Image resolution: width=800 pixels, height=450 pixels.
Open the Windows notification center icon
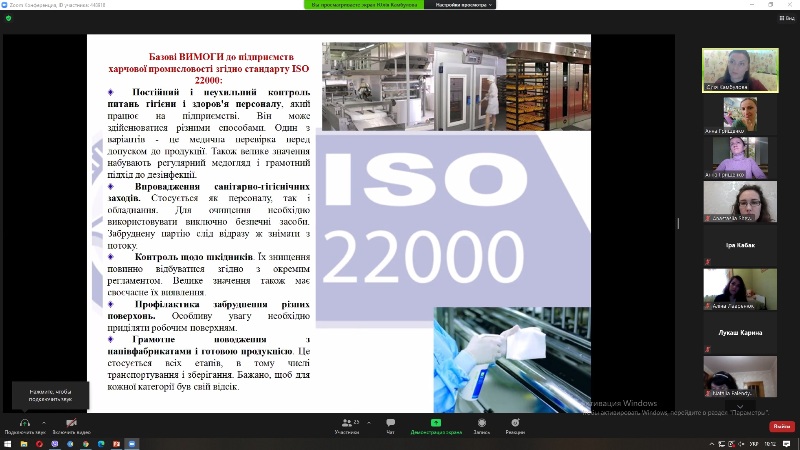coord(787,444)
